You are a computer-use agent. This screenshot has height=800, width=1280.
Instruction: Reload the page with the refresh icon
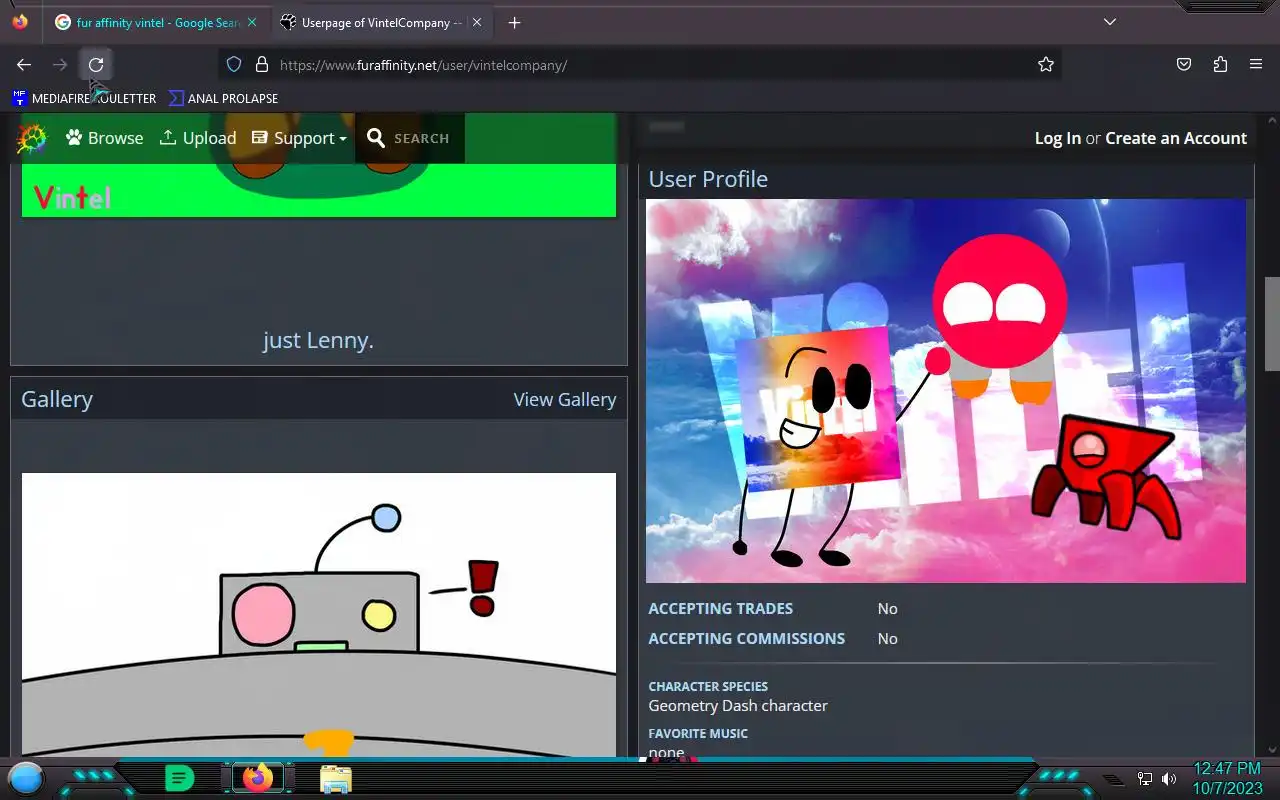pyautogui.click(x=96, y=65)
